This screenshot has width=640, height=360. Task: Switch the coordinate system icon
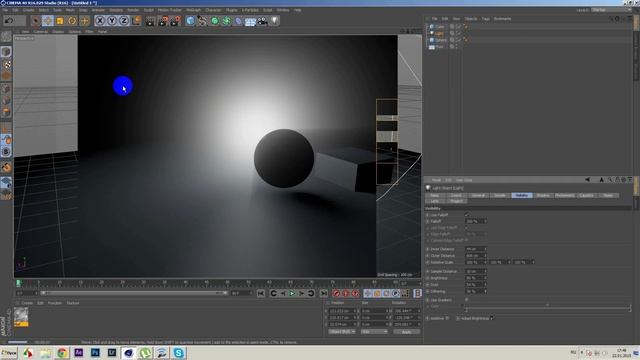tap(136, 21)
